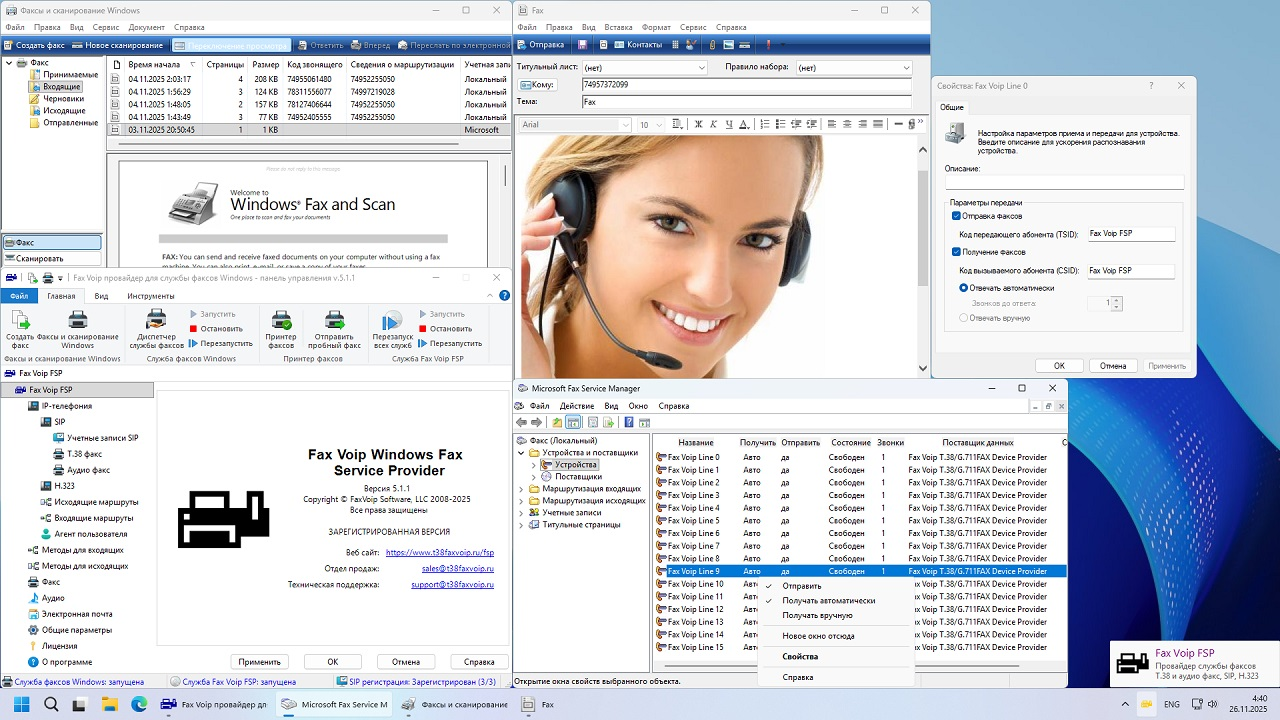Choose Свойства in the context menu
The image size is (1280, 720).
click(800, 657)
